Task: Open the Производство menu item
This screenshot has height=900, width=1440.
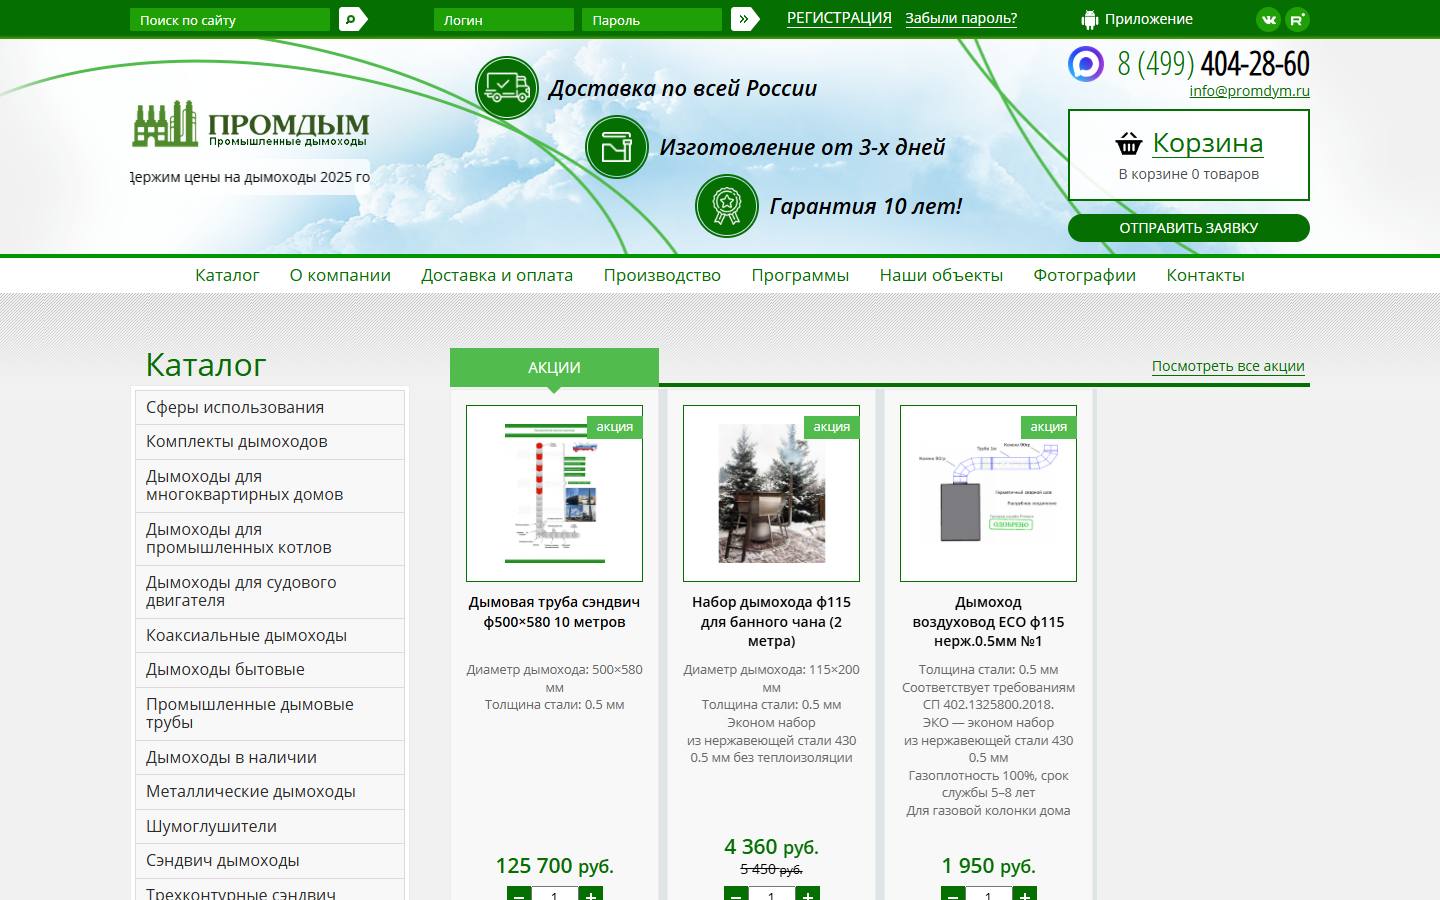Action: click(x=662, y=275)
